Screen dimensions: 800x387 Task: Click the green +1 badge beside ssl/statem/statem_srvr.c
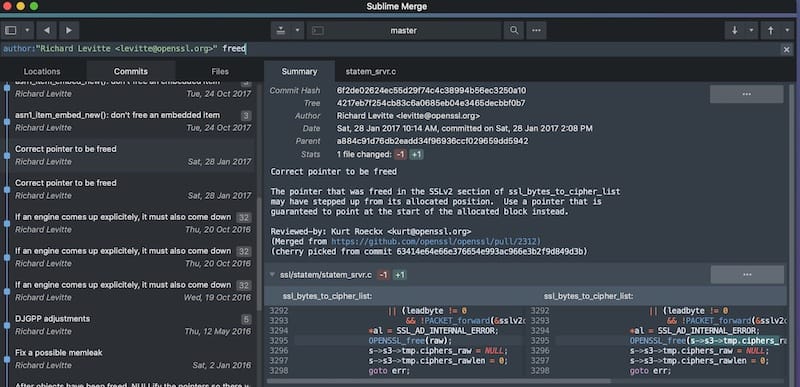point(399,275)
